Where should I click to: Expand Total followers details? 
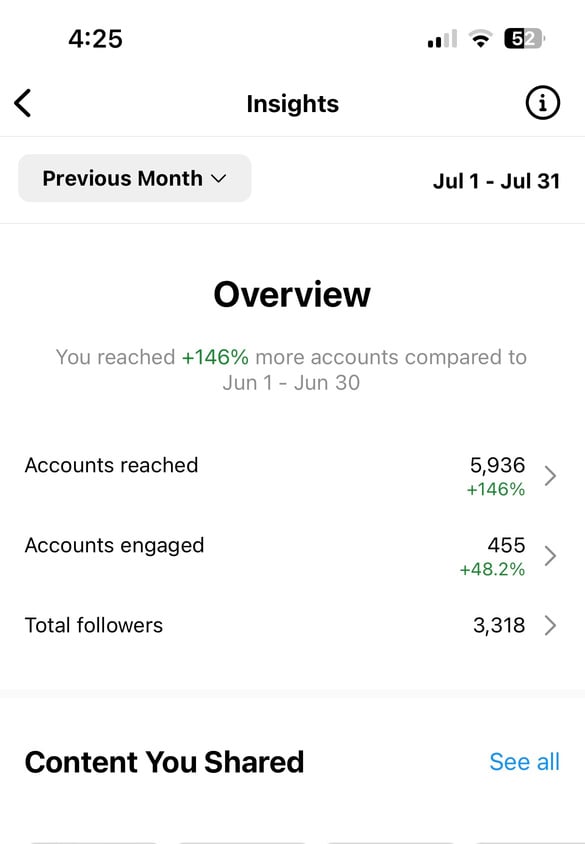pos(549,626)
